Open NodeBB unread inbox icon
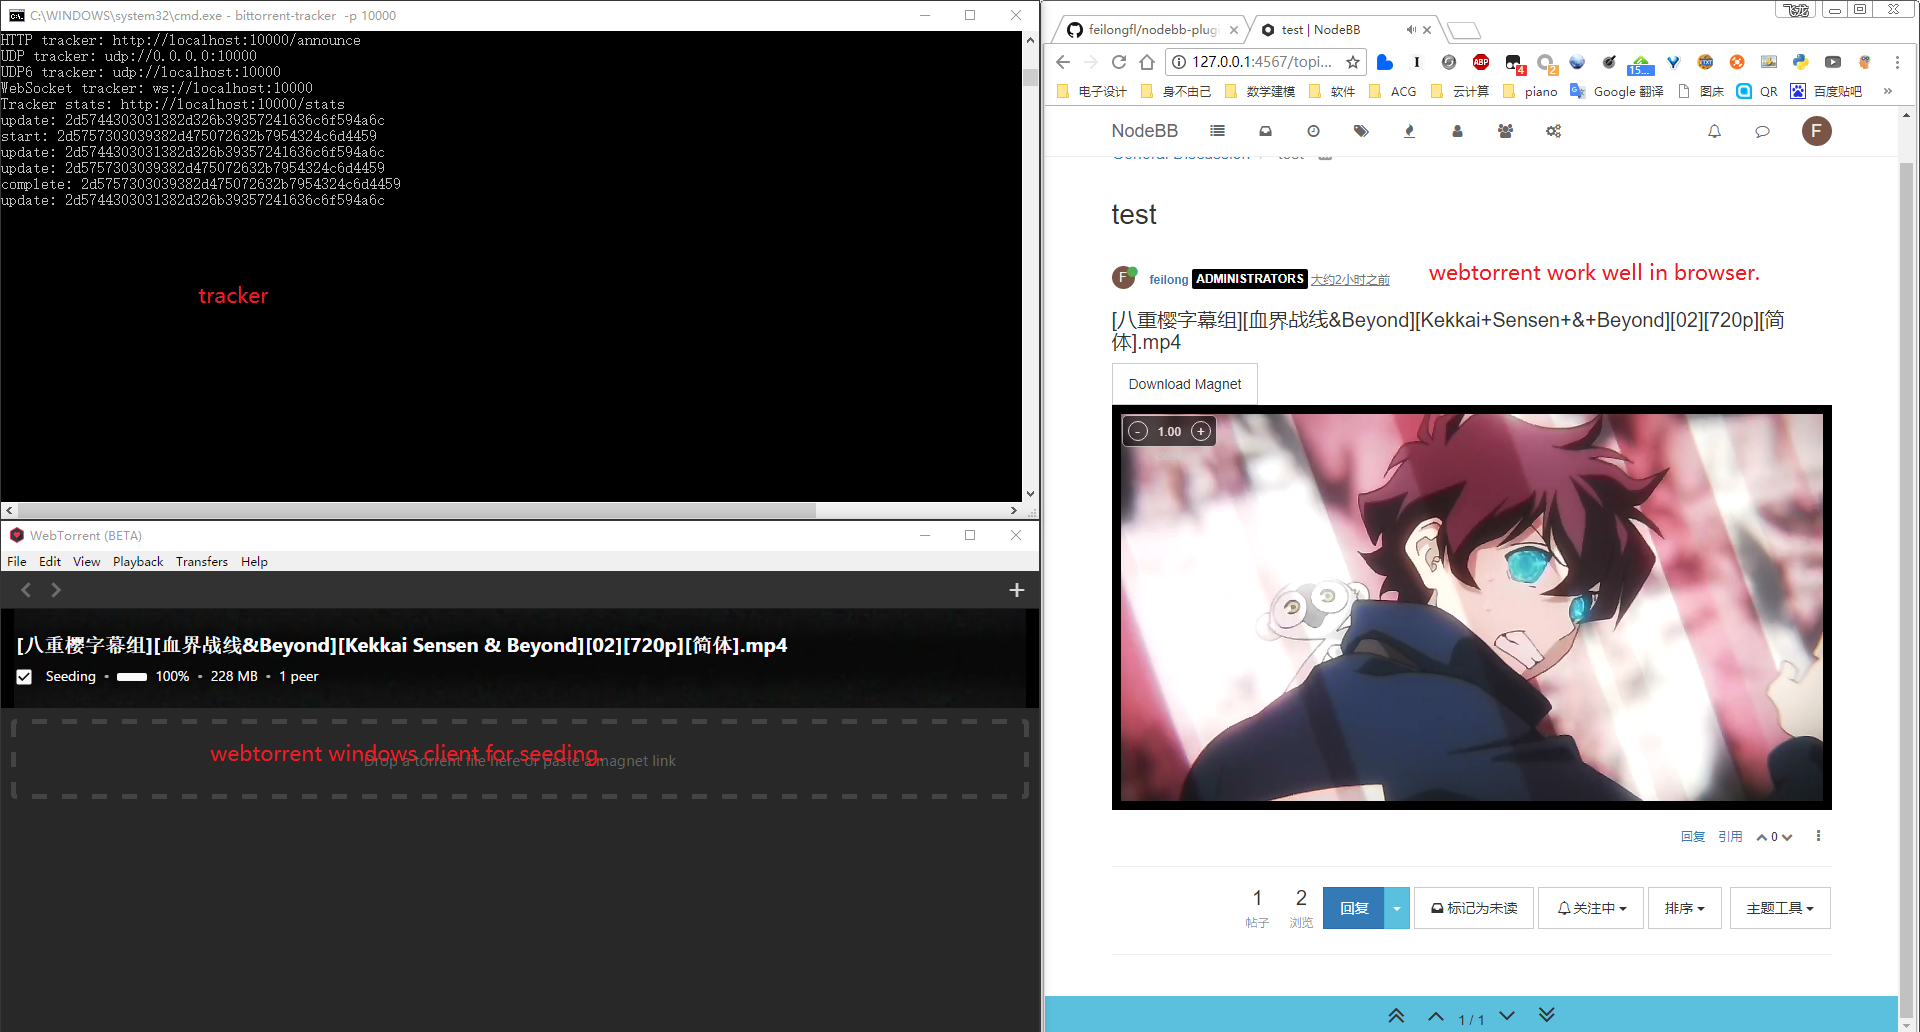 pyautogui.click(x=1265, y=131)
